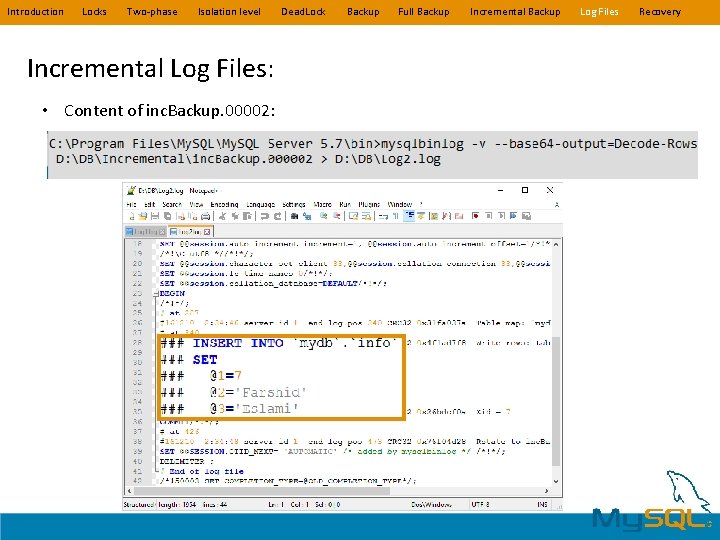Click the UTF-8 encoding status field
The width and height of the screenshot is (720, 540).
(480, 505)
